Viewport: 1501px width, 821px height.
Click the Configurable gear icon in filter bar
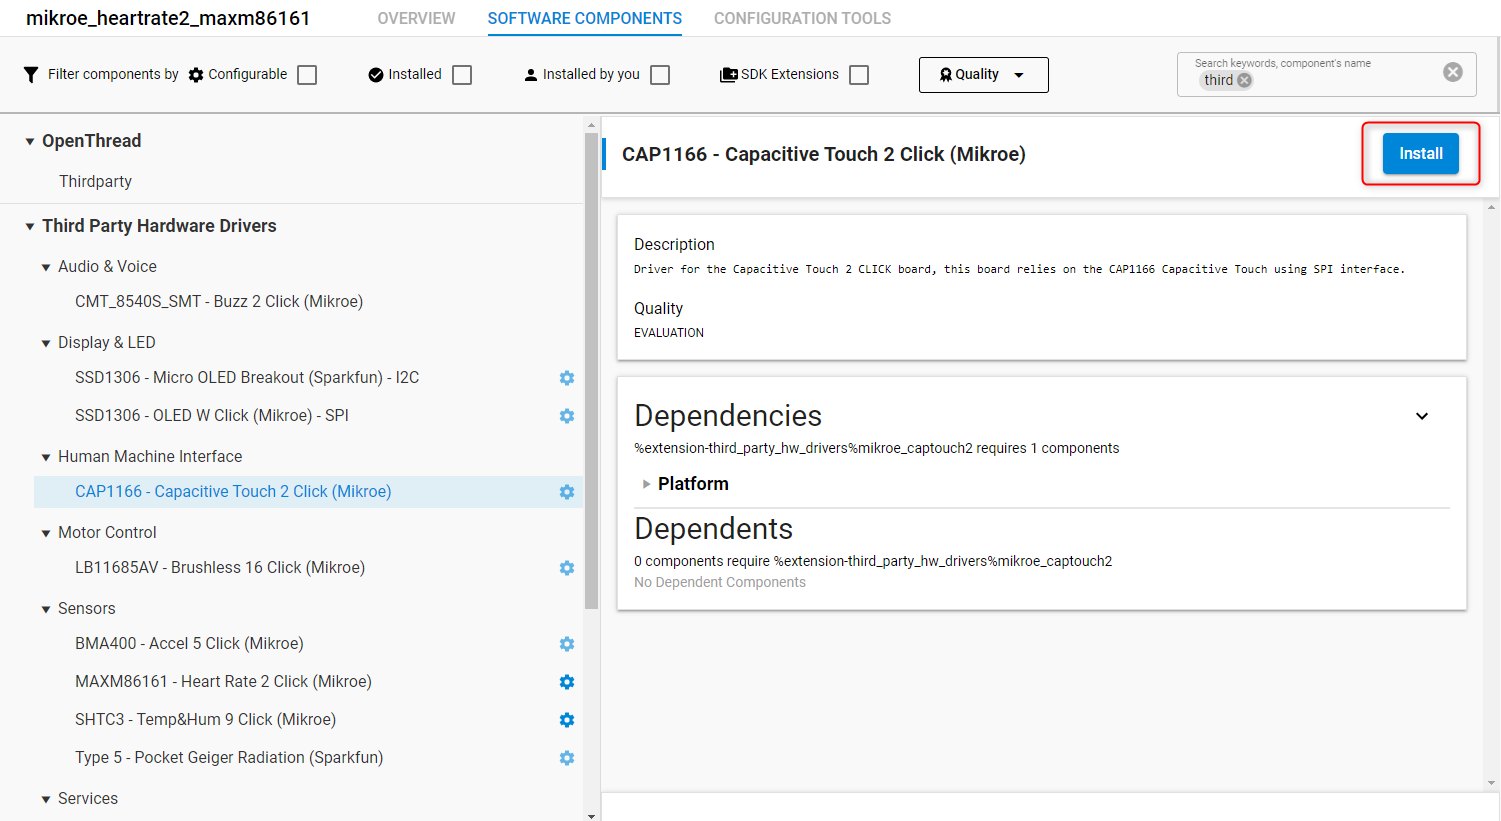click(x=196, y=75)
